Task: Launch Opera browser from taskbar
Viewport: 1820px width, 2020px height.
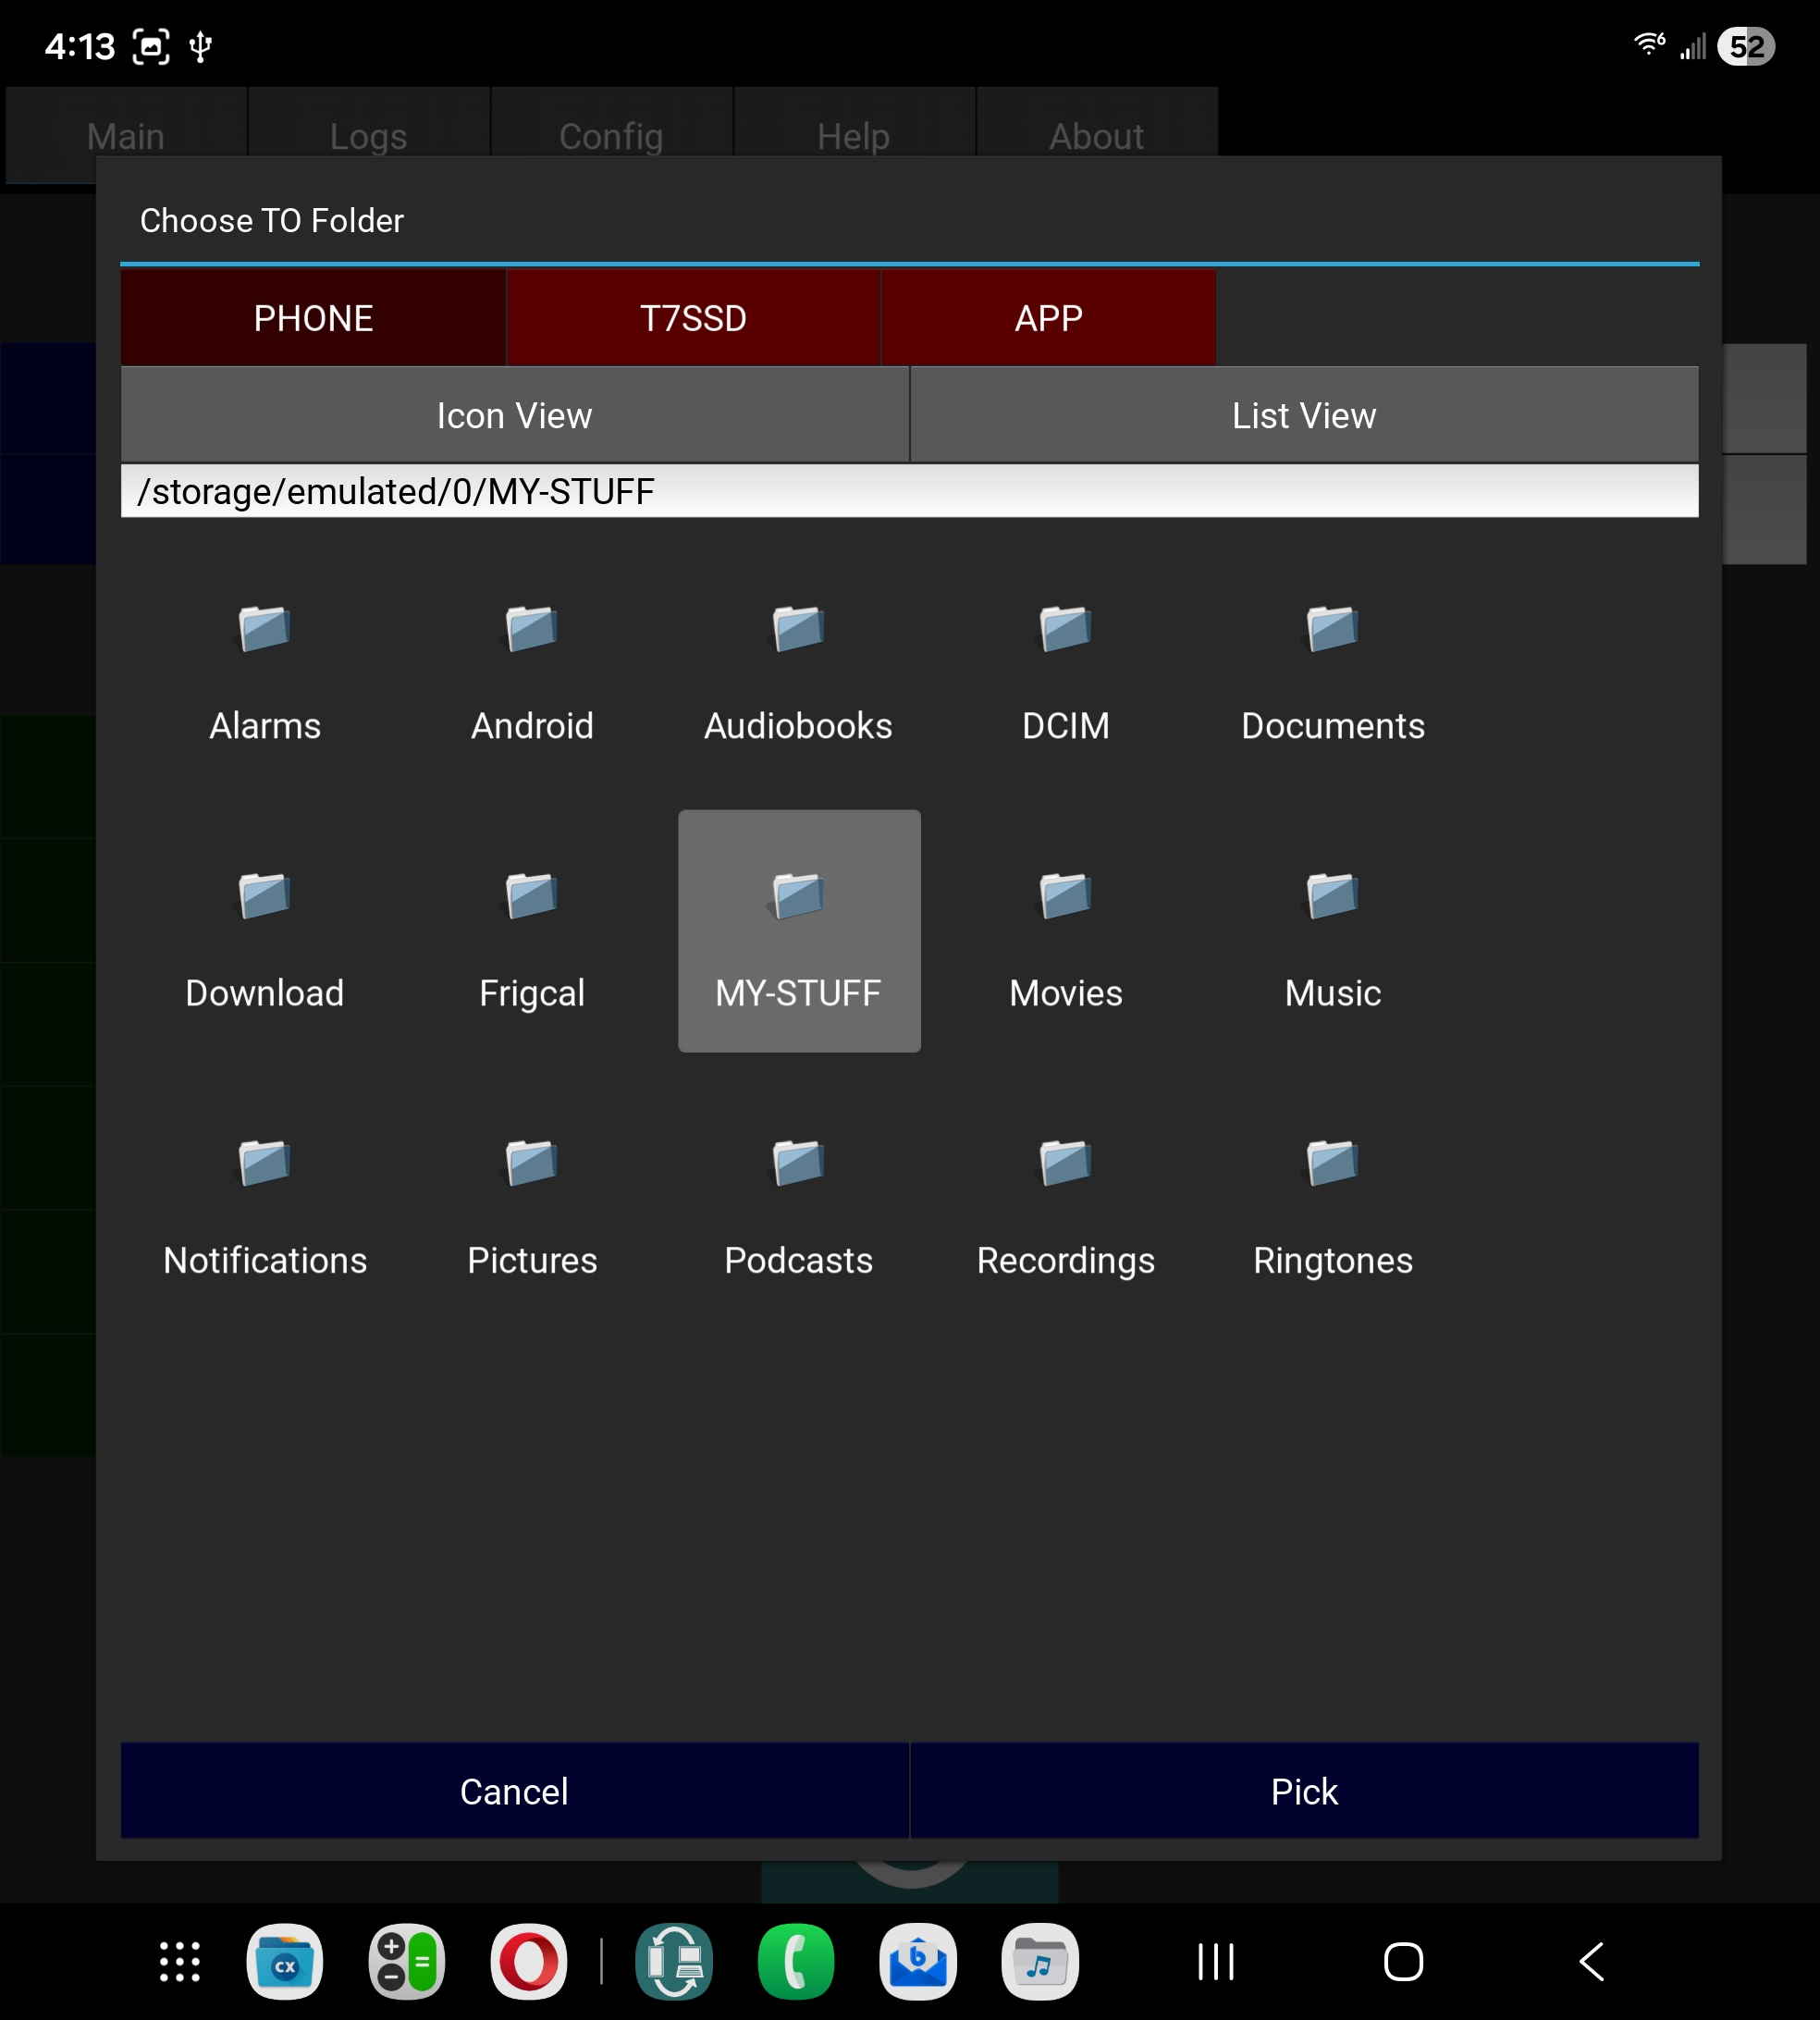Action: click(528, 1961)
